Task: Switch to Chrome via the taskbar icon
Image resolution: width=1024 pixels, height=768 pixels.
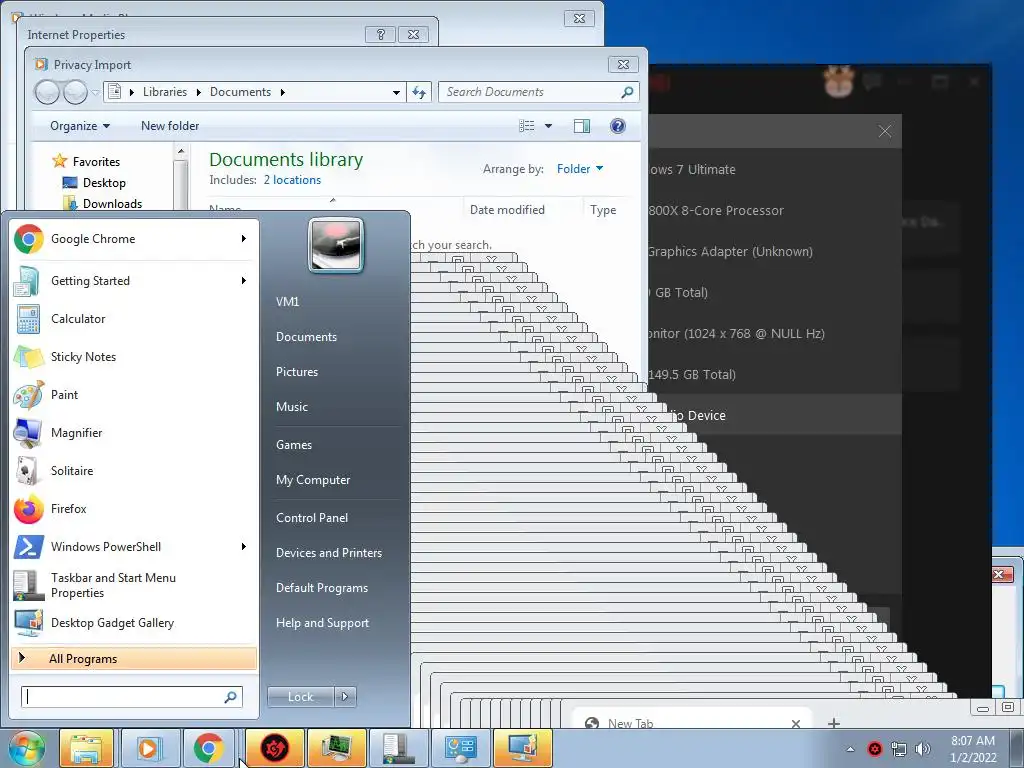Action: coord(209,748)
